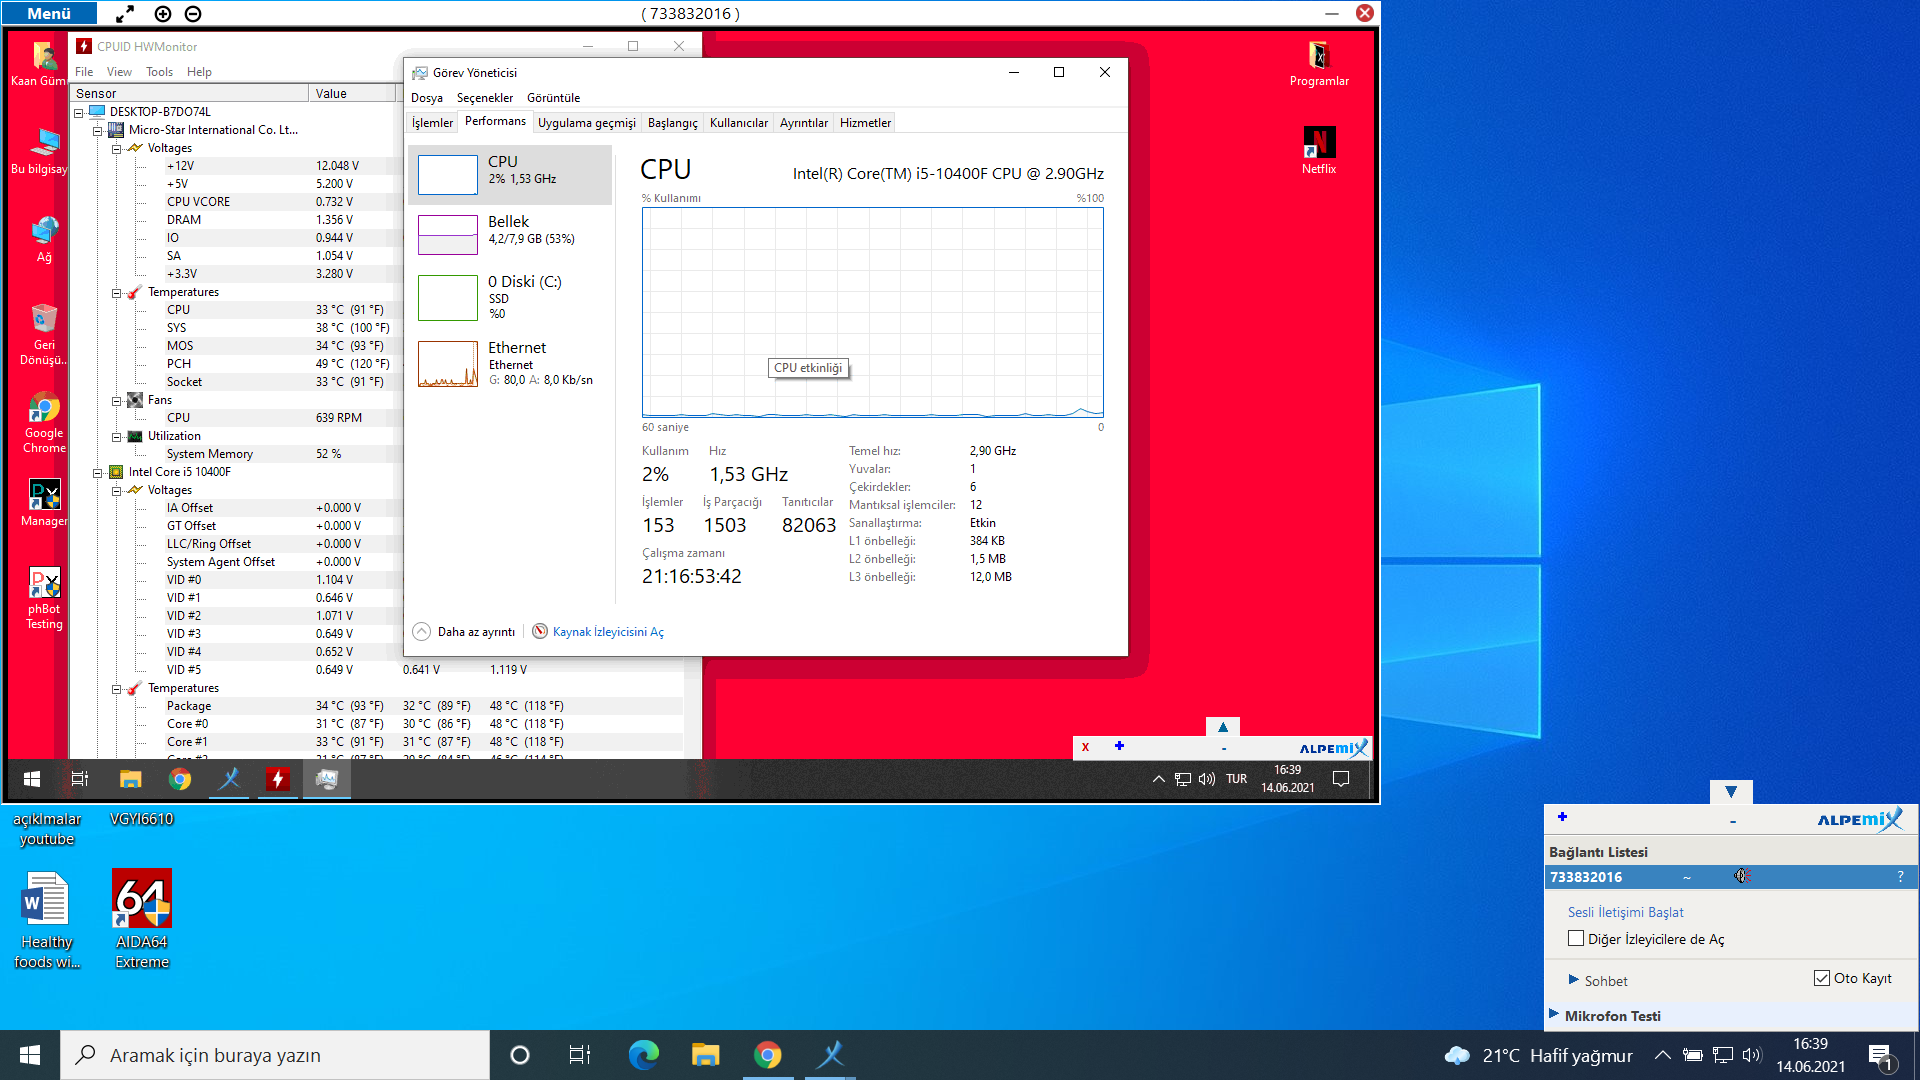Select the Ethernet performance item

pos(510,363)
